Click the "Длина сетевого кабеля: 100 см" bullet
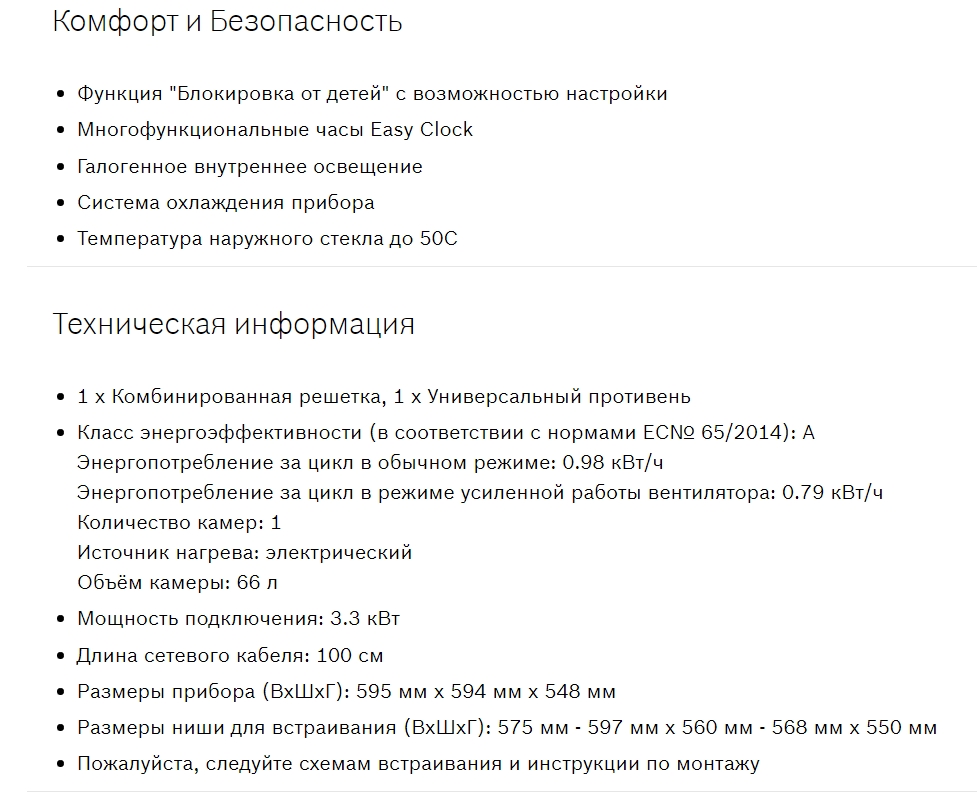Viewport: 977px width, 793px height. tap(230, 656)
